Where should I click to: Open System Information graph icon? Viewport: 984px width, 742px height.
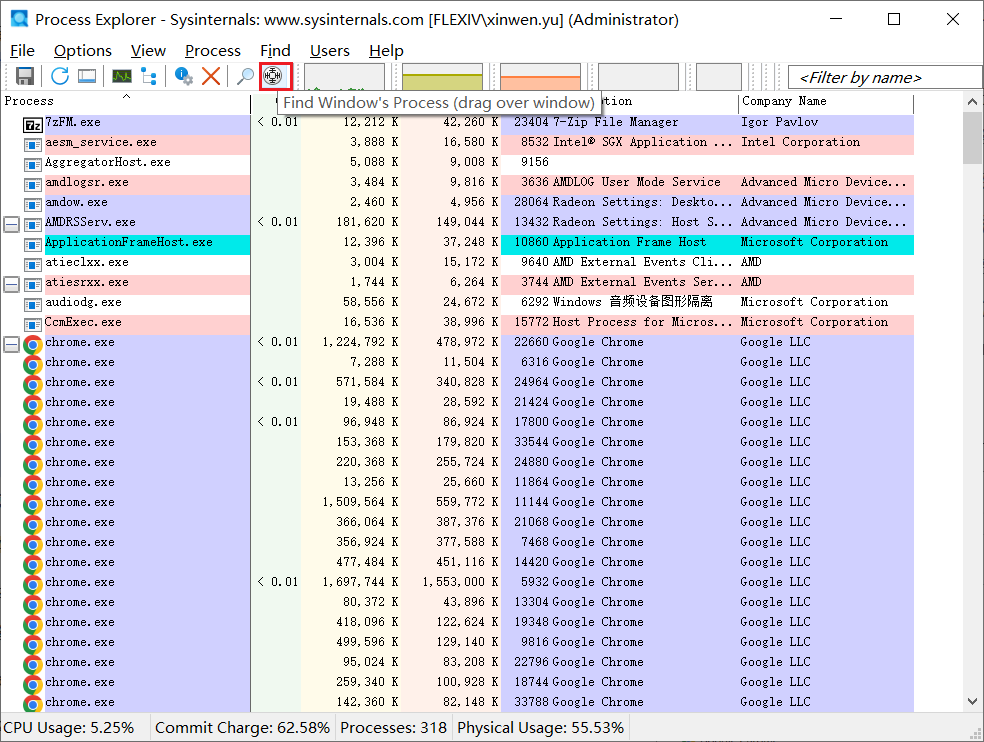[122, 76]
